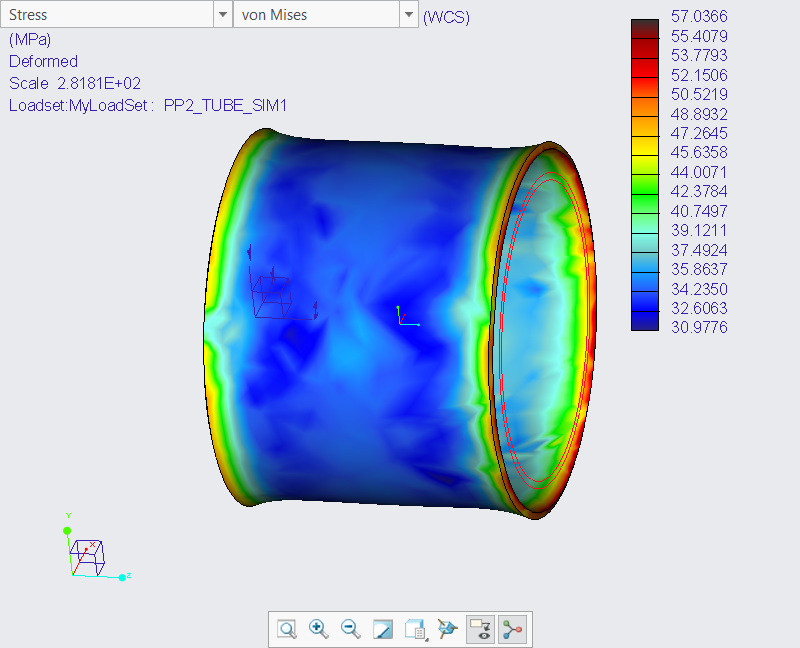
Task: Click the coordinate system marker on the model
Action: [x=405, y=316]
